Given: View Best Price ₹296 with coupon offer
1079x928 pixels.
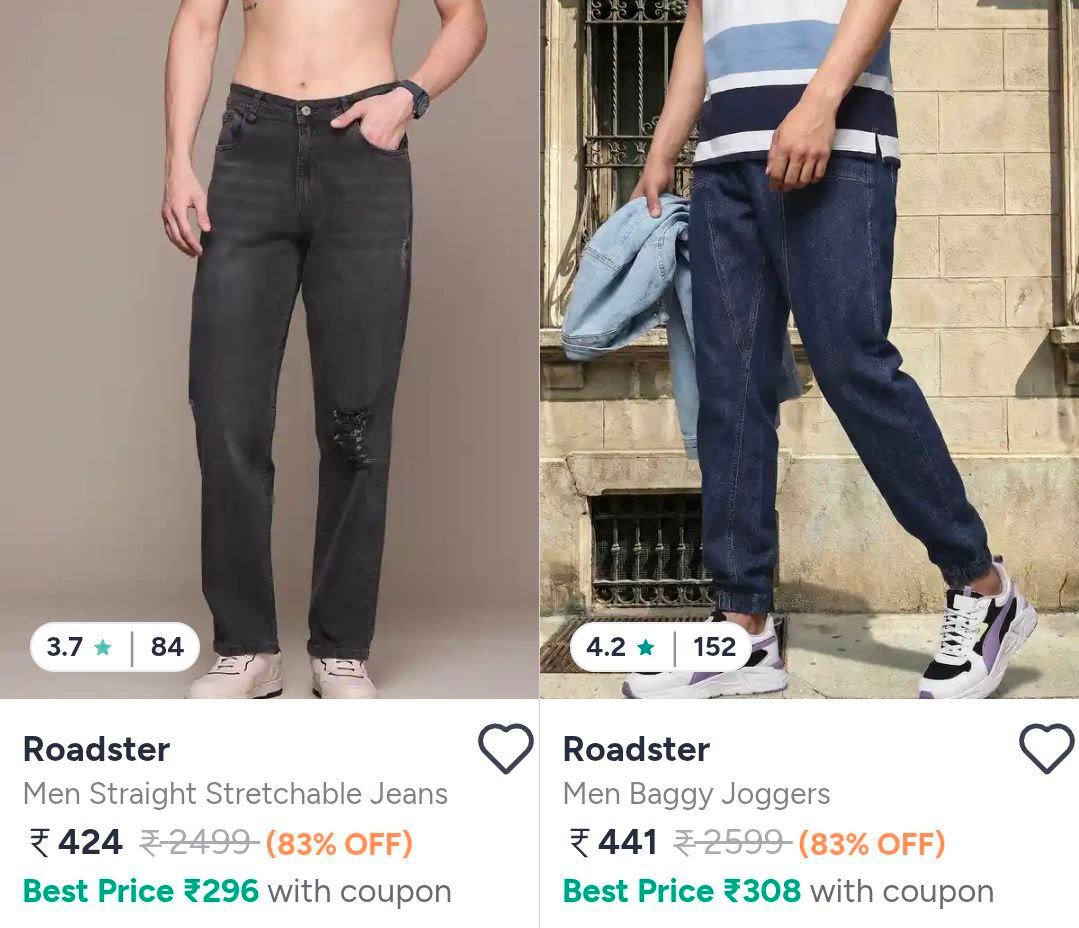Looking at the screenshot, I should [237, 891].
